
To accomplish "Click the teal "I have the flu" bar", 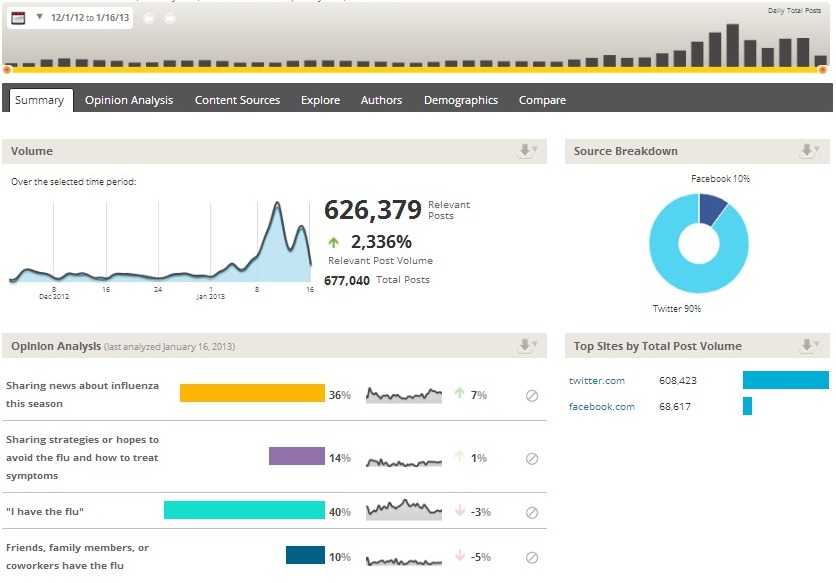I will coord(244,511).
